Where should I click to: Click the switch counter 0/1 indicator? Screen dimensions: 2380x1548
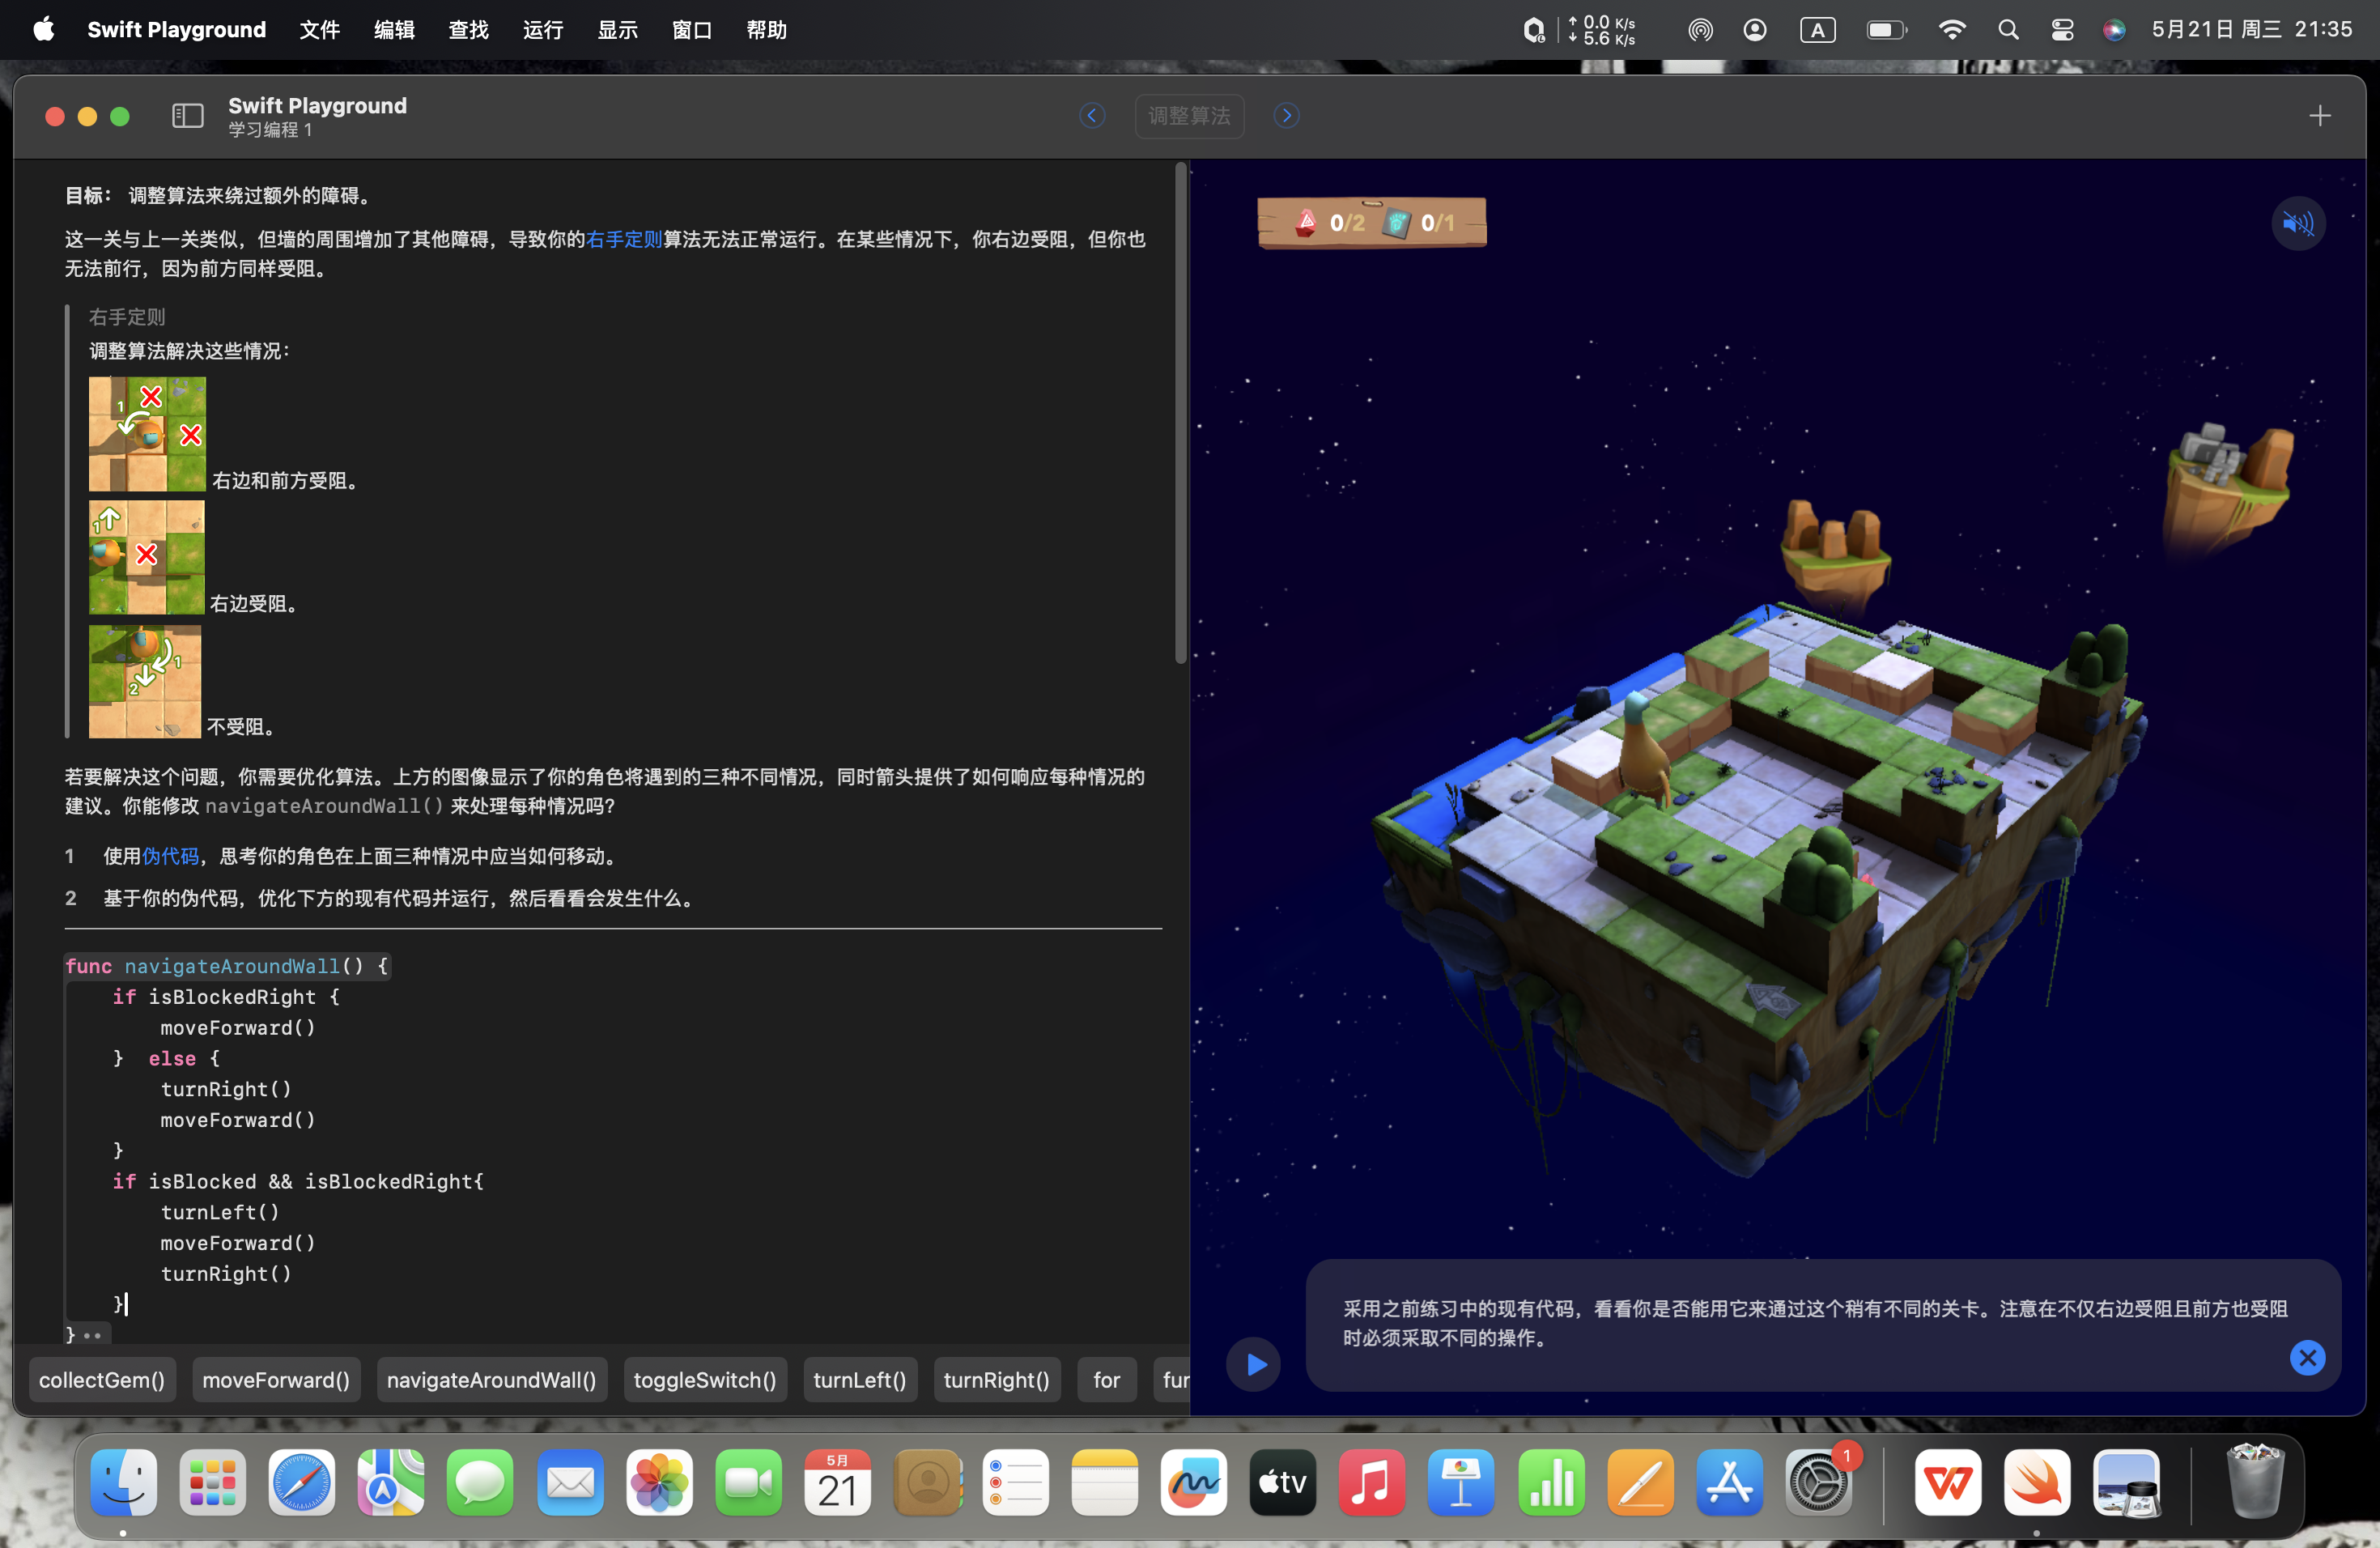(x=1420, y=223)
